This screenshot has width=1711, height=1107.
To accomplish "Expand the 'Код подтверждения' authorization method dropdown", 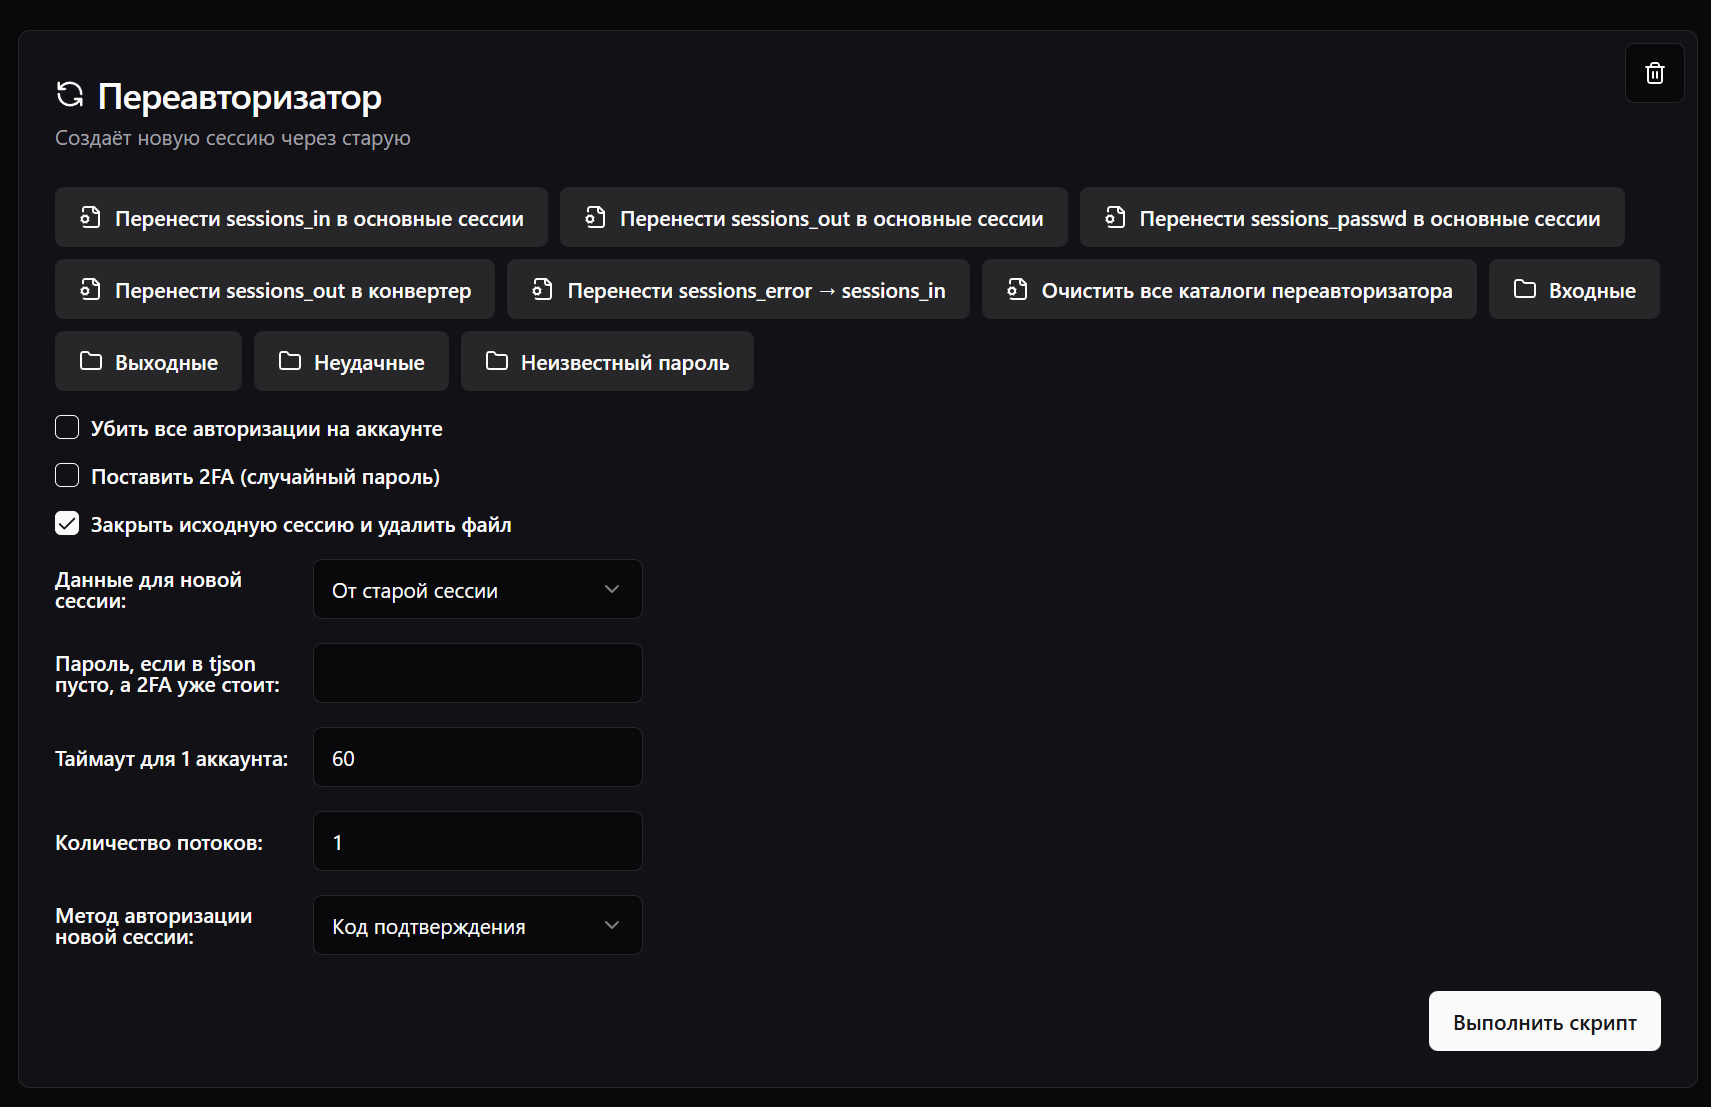I will pos(477,926).
